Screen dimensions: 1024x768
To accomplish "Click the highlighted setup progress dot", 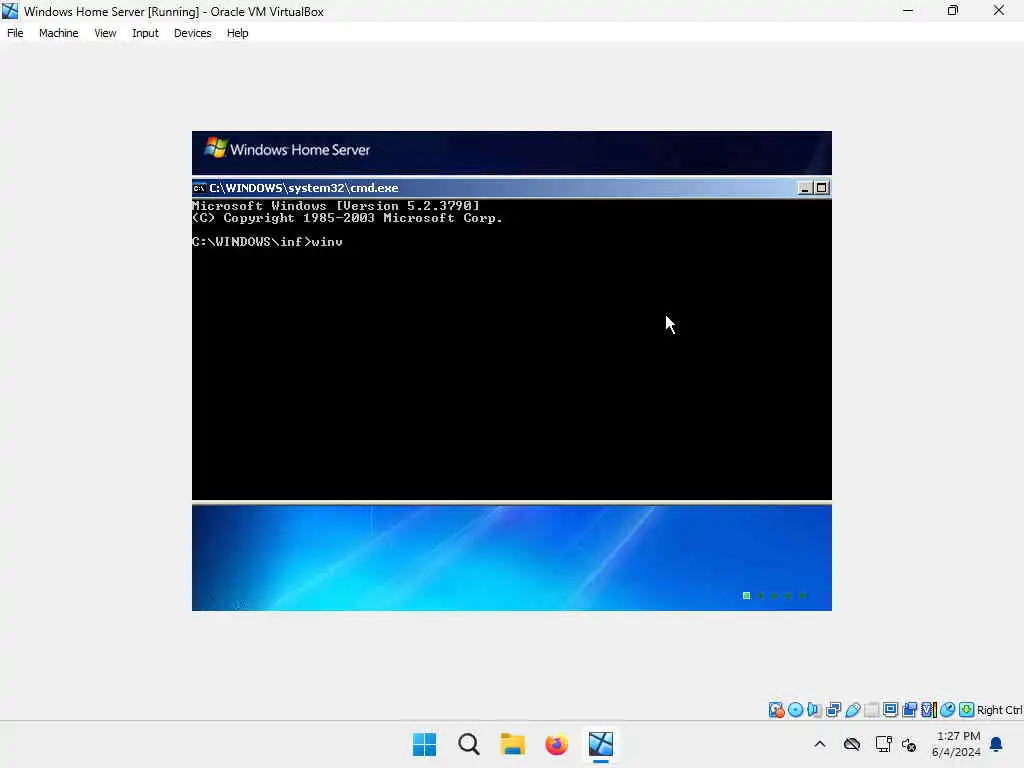I will (x=746, y=596).
